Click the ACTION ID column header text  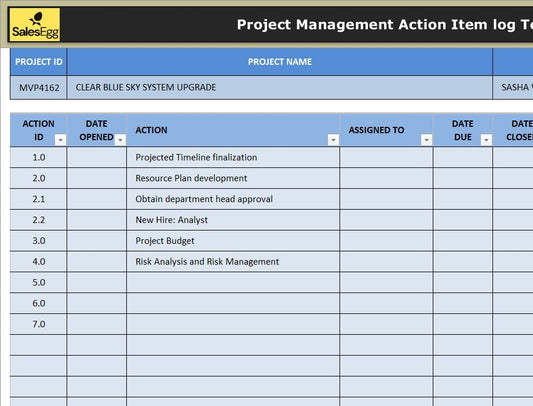point(38,130)
